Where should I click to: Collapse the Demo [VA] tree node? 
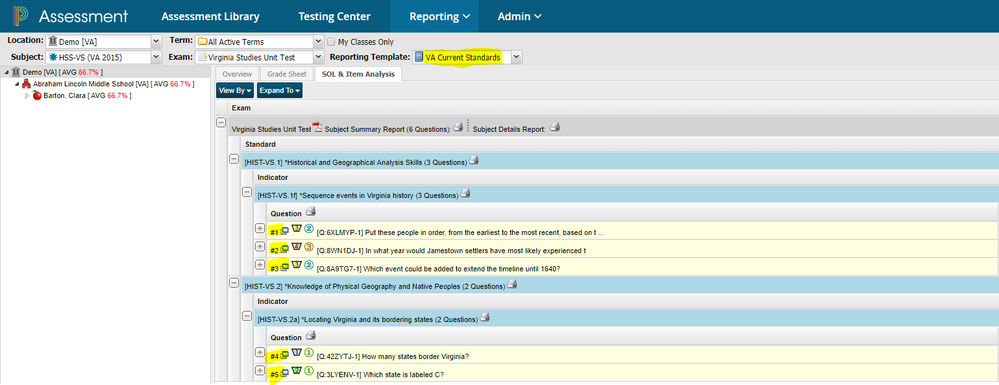pyautogui.click(x=6, y=72)
